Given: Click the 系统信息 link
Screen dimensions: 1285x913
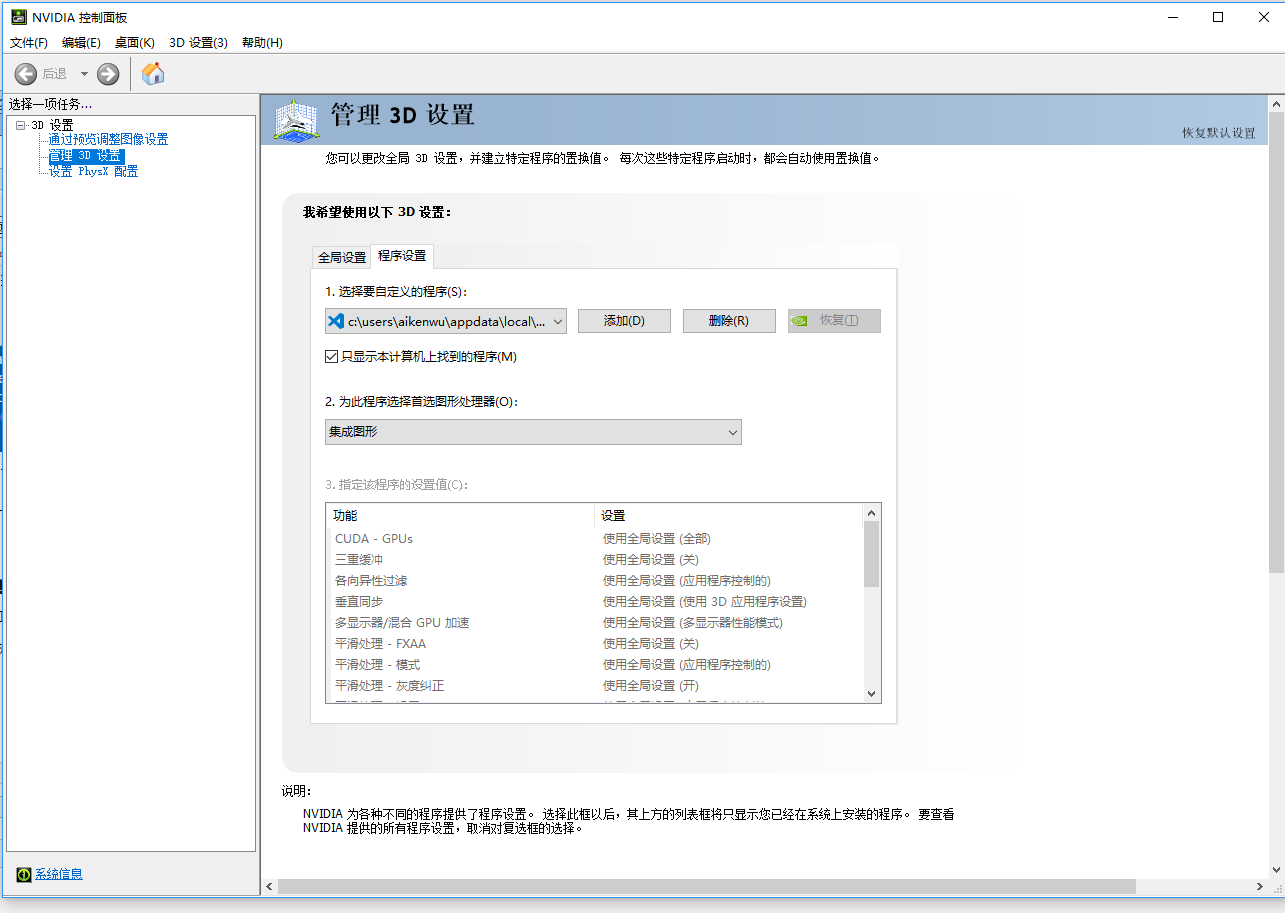Looking at the screenshot, I should click(59, 875).
